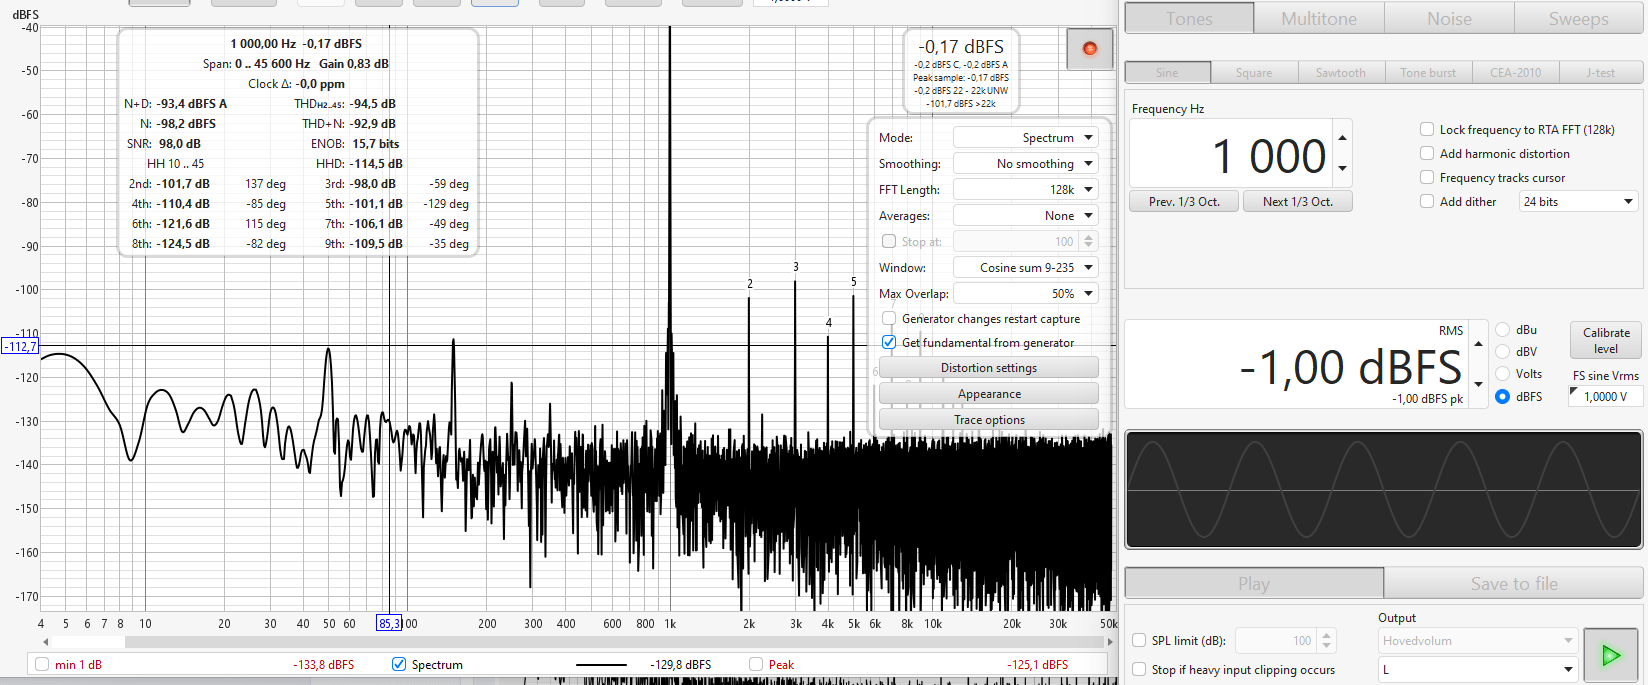Click the Stop at count field

coord(1016,241)
